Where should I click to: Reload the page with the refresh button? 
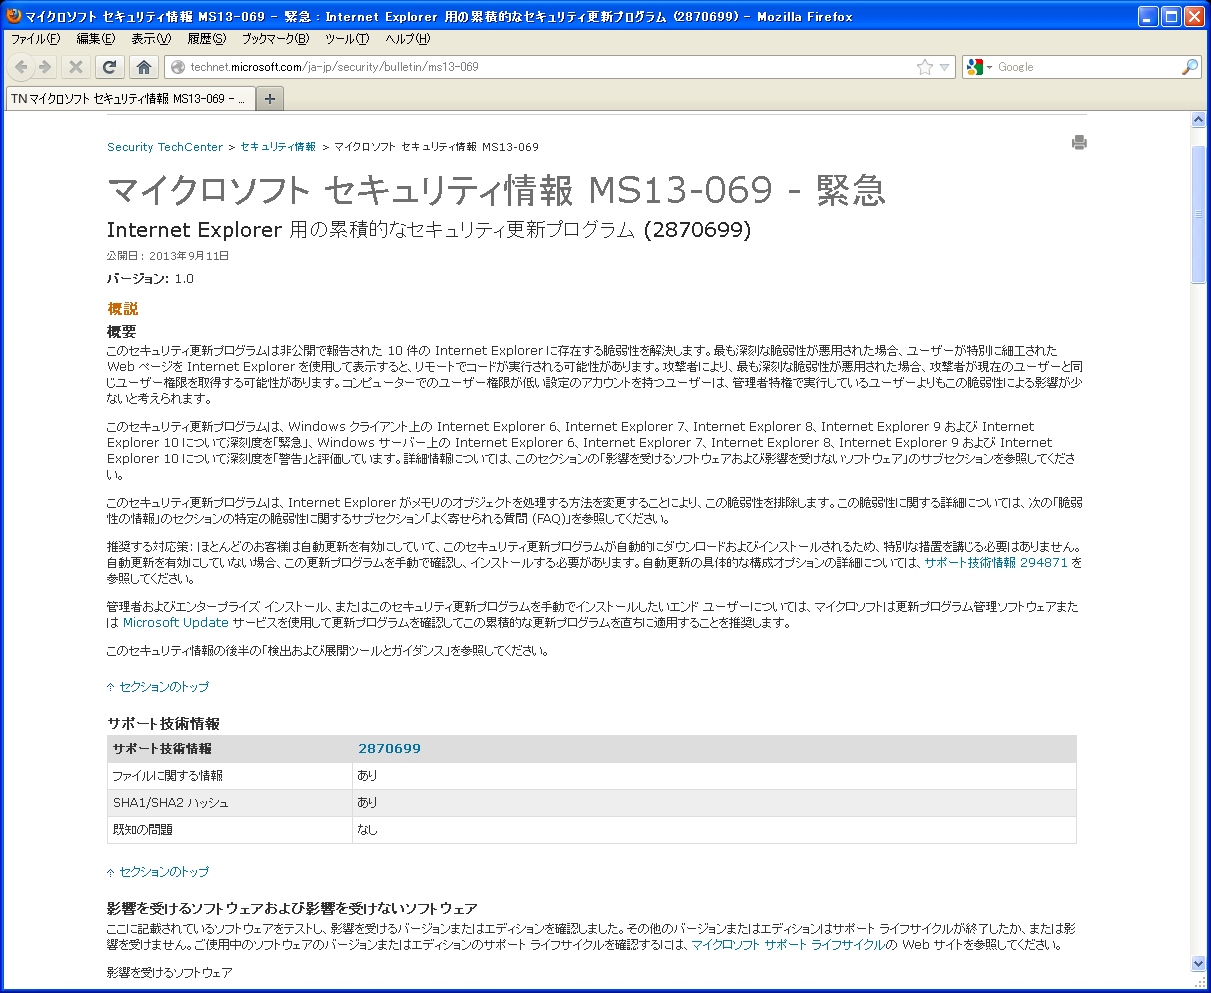click(x=109, y=67)
